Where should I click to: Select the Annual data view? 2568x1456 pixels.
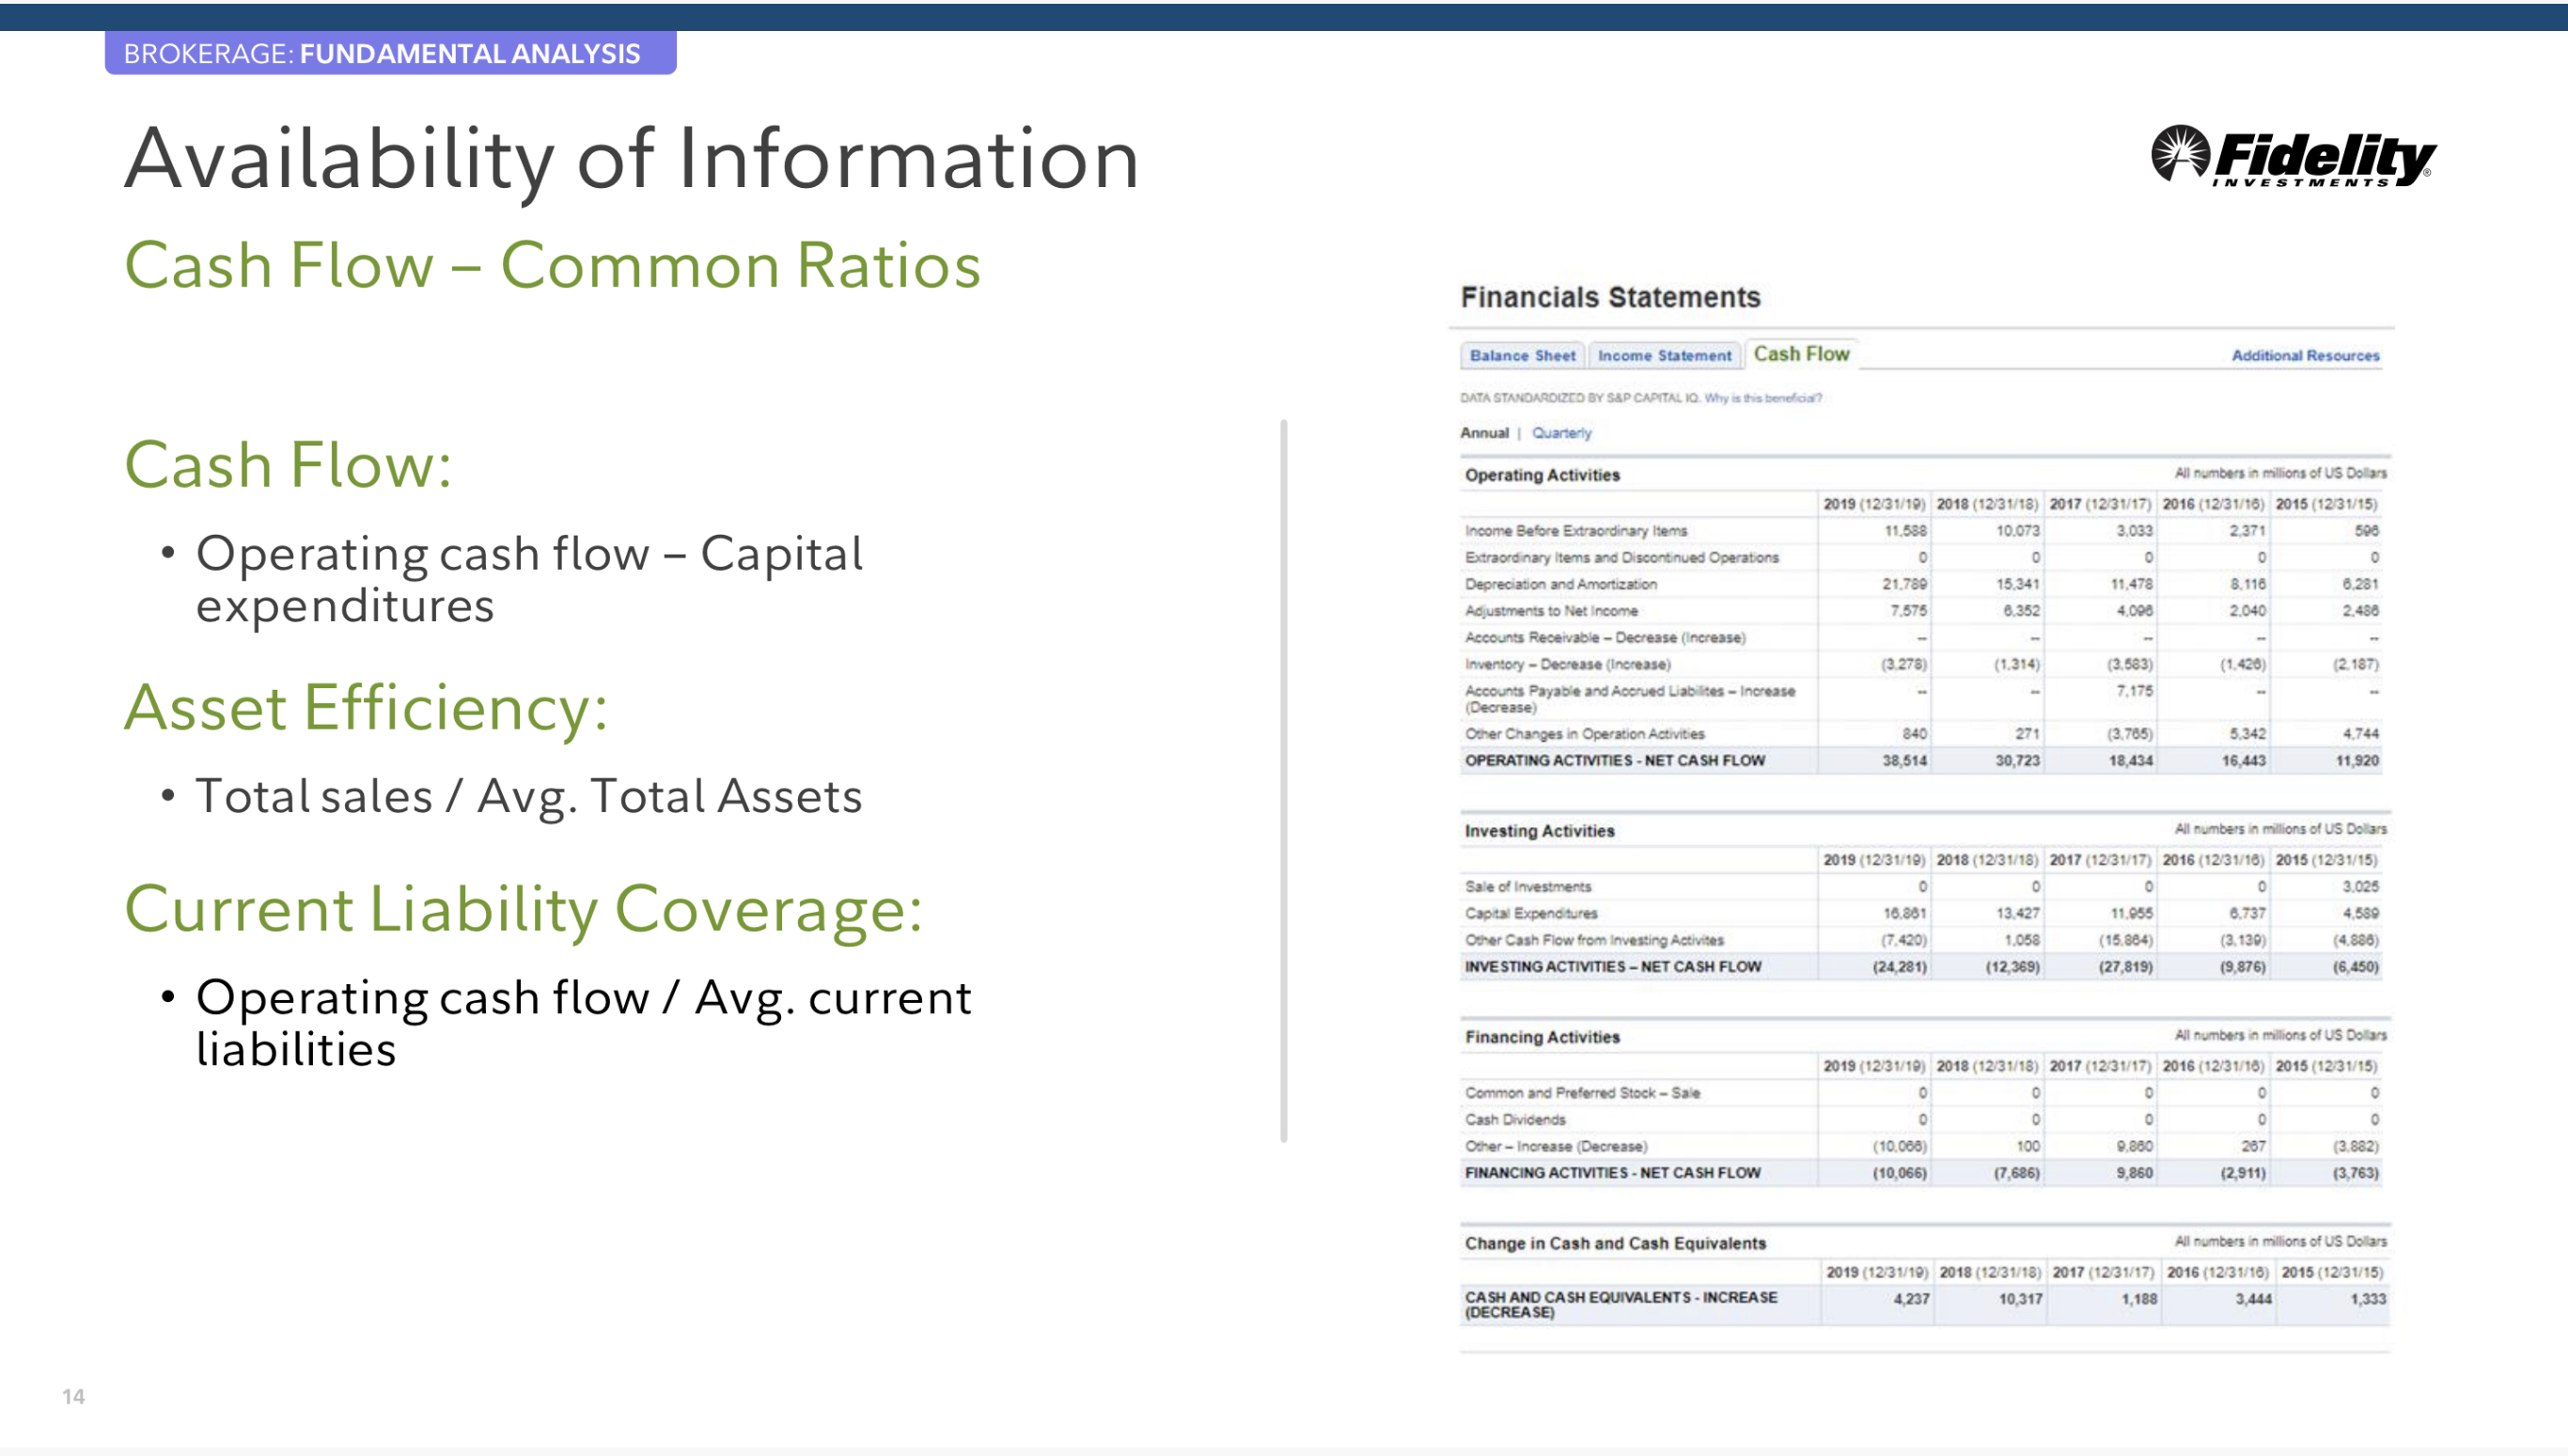click(1483, 433)
